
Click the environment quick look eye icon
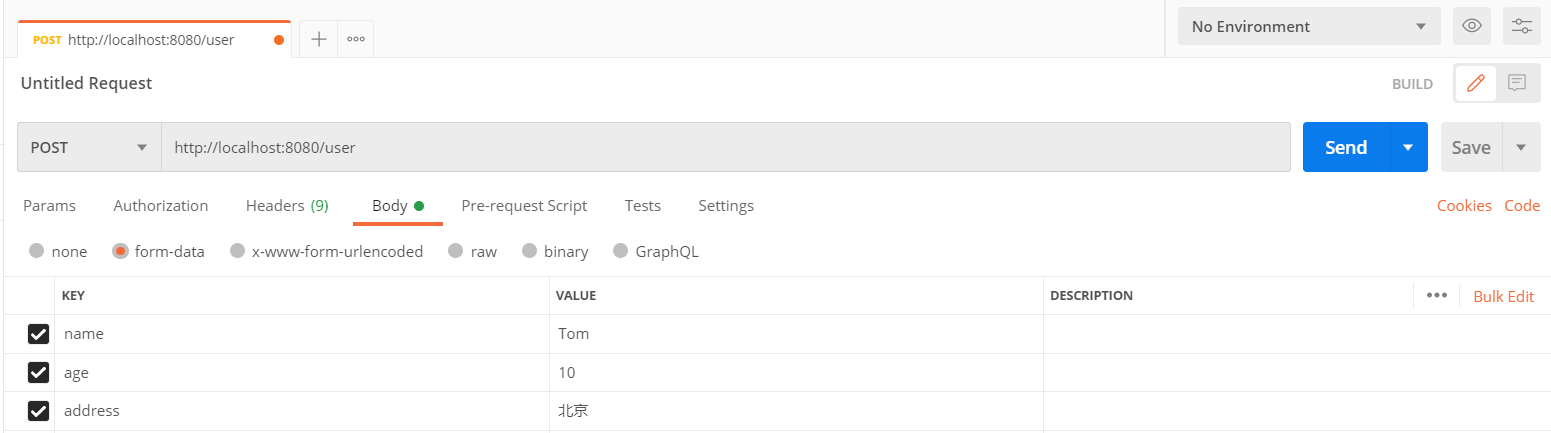1471,26
